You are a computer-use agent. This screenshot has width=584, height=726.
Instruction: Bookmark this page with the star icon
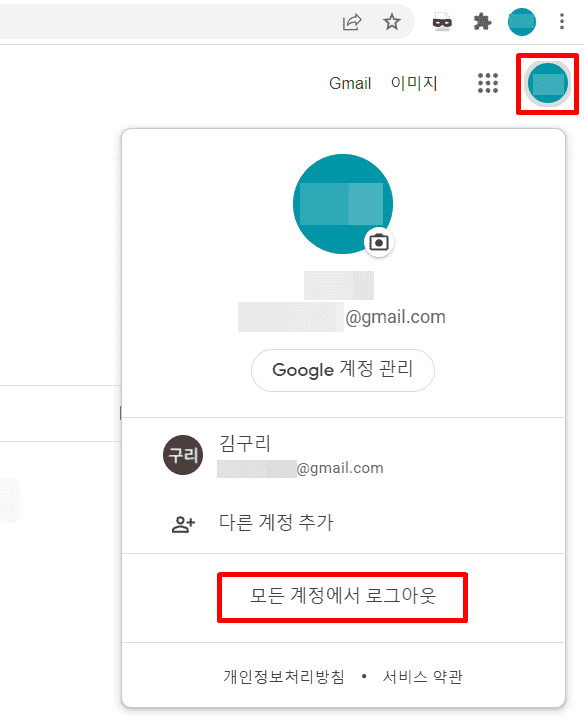tap(392, 22)
